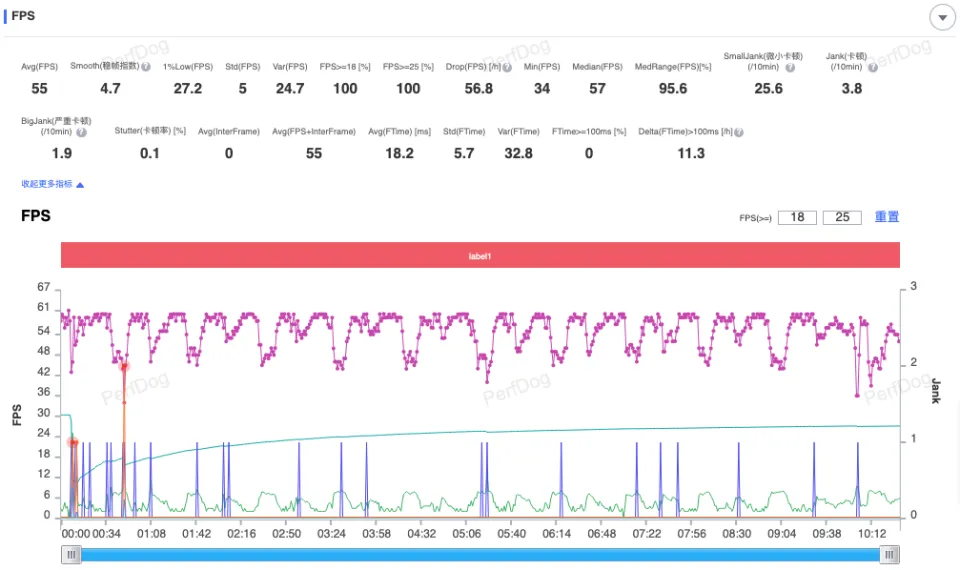Click the FPS threshold field showing 18
This screenshot has width=960, height=570.
pyautogui.click(x=797, y=217)
